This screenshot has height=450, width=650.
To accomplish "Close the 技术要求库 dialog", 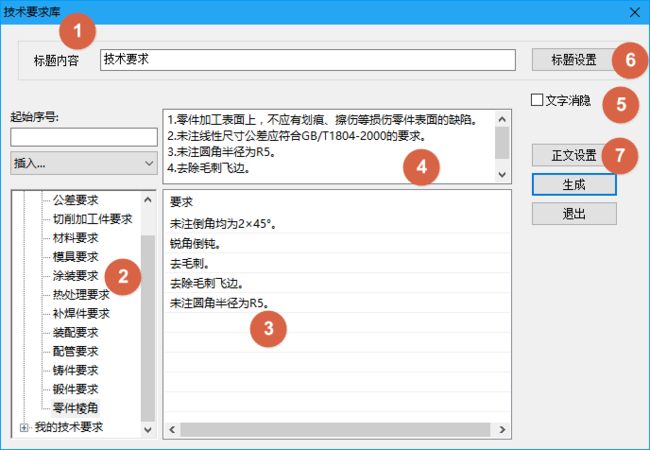I will coord(635,12).
